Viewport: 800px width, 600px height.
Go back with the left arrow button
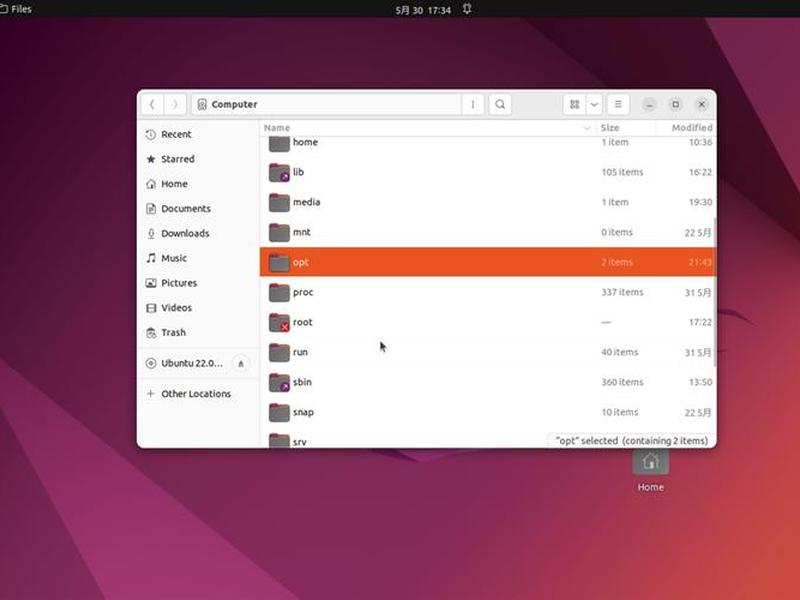tap(152, 105)
